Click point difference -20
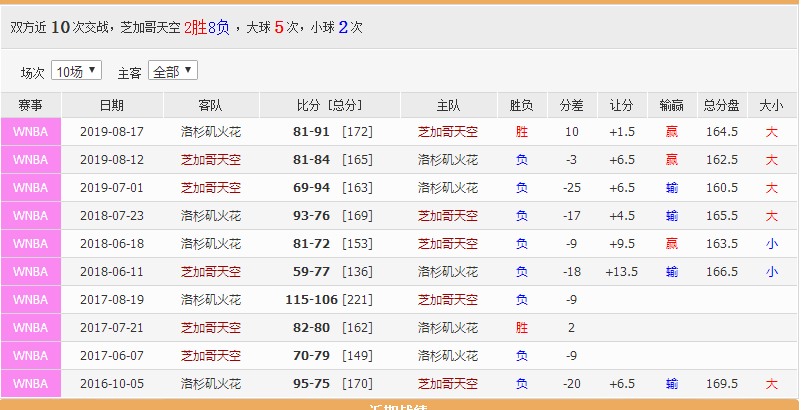The width and height of the screenshot is (809, 410). pos(571,383)
